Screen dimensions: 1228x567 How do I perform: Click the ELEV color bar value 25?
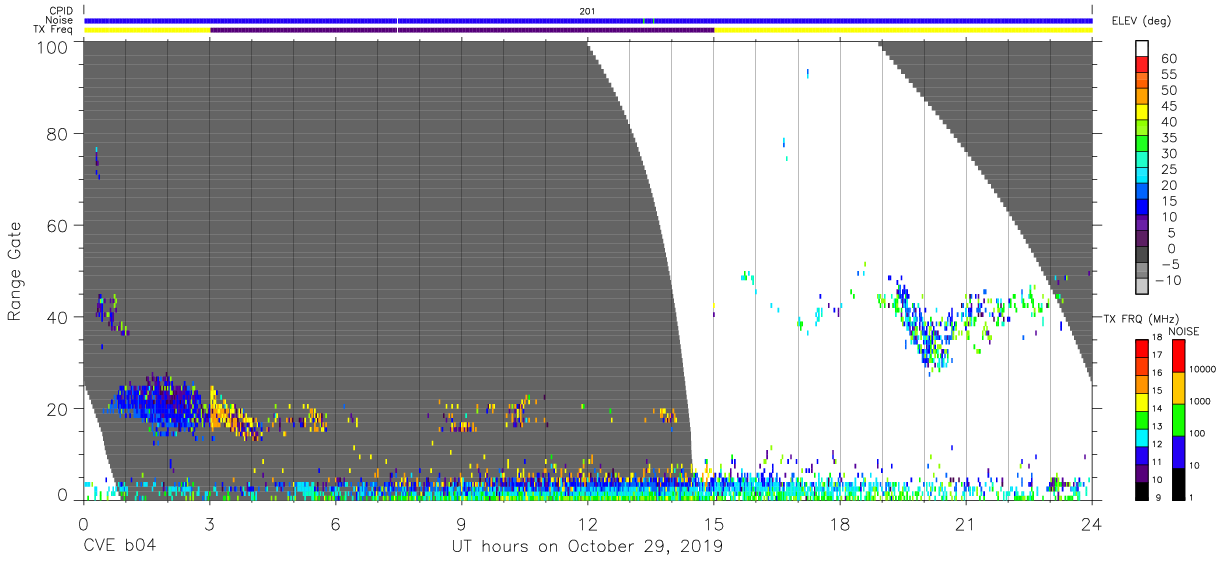pos(1169,170)
